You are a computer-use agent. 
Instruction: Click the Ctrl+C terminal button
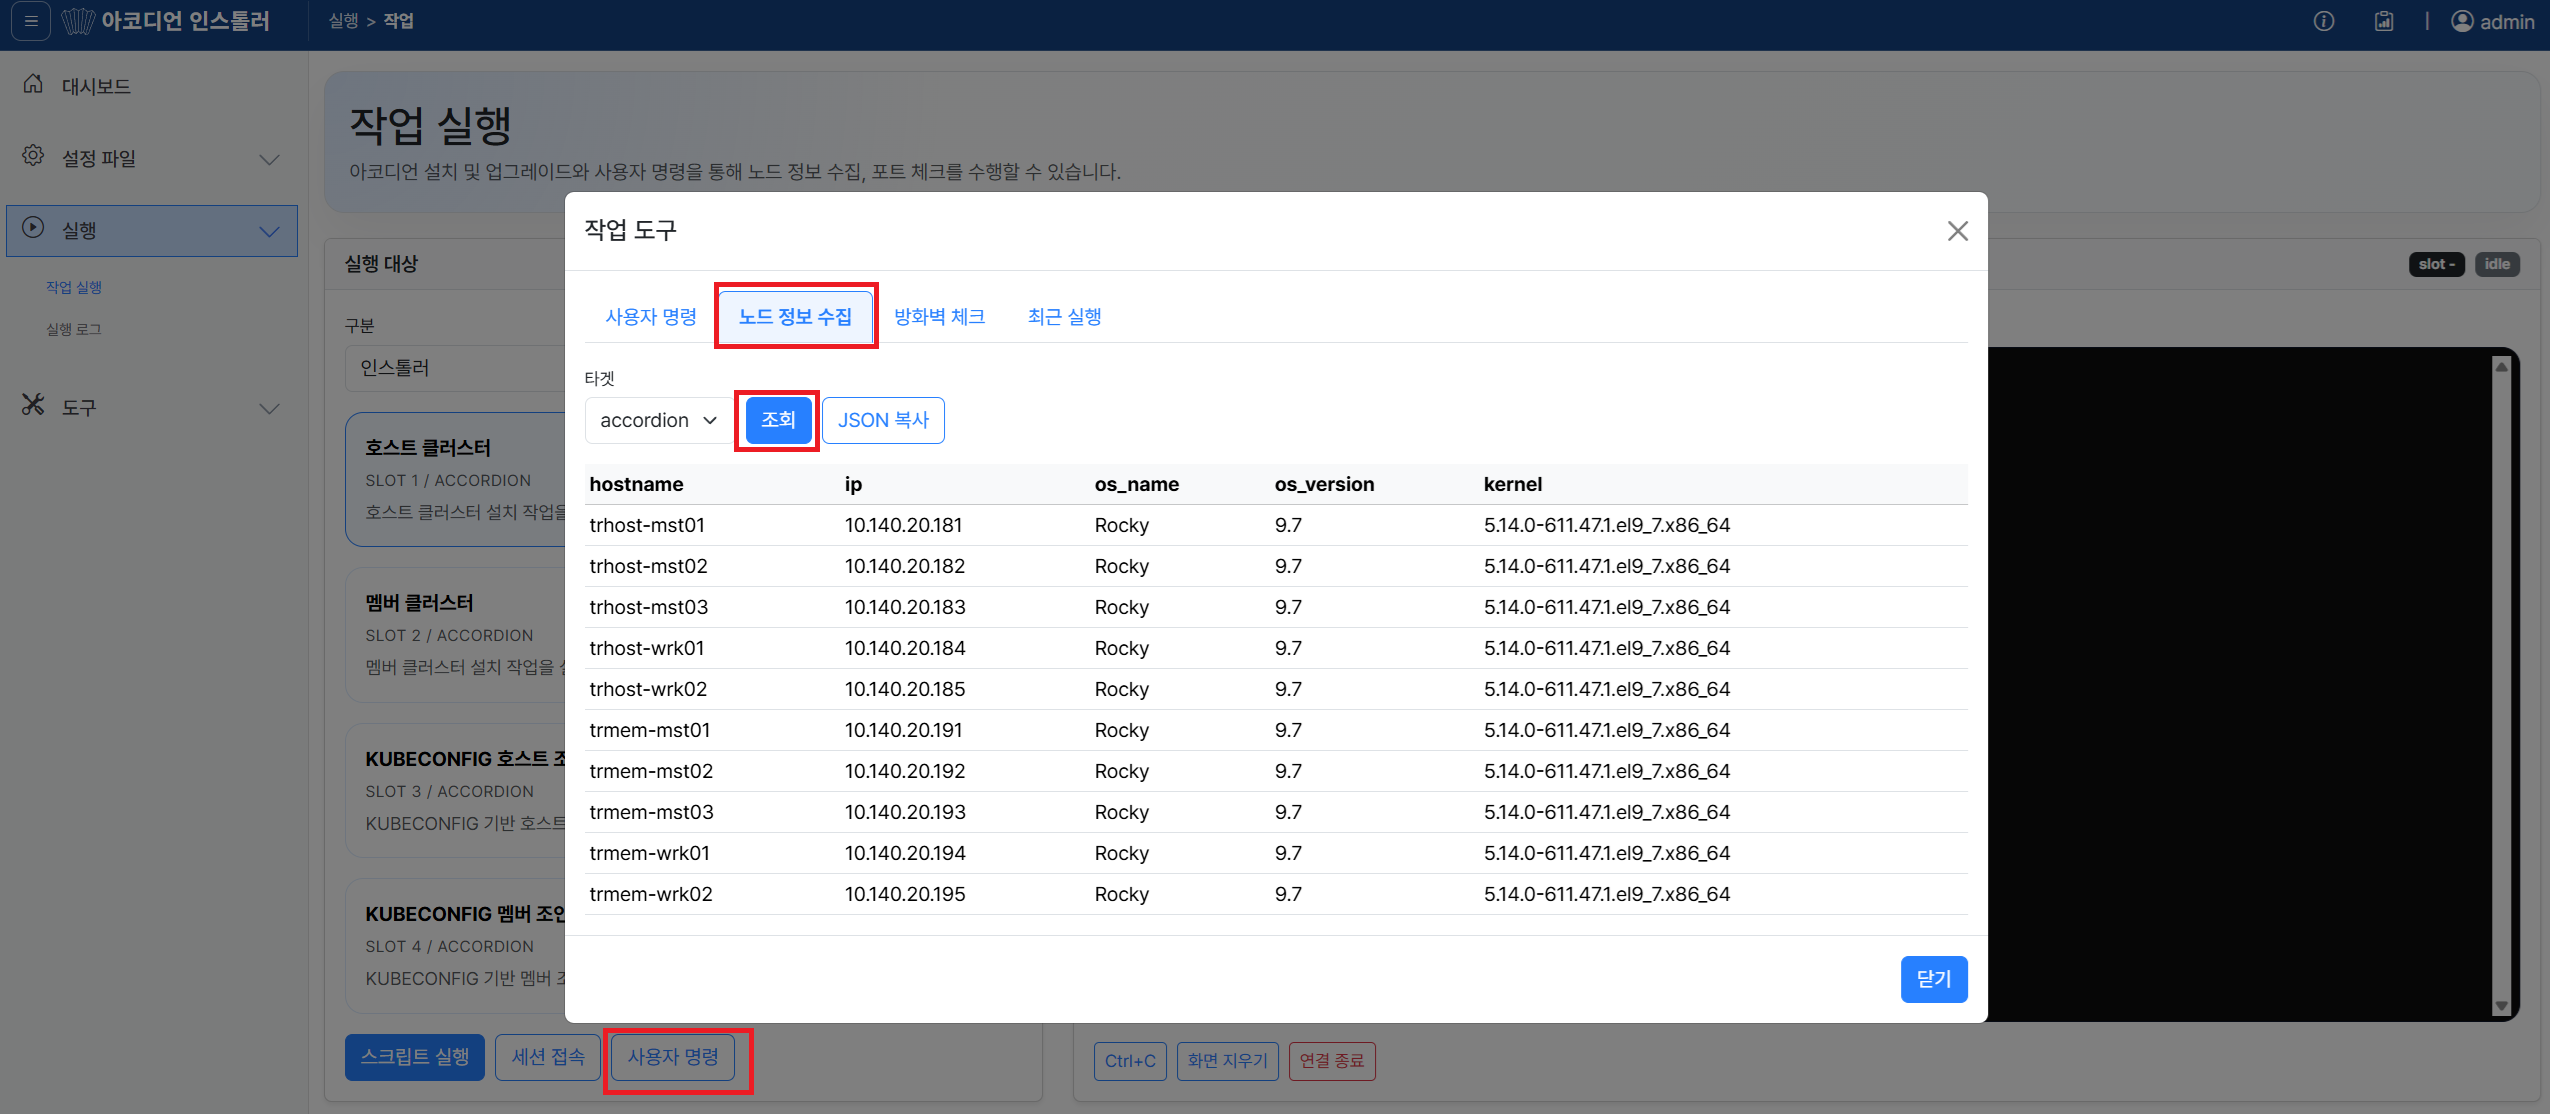tap(1130, 1061)
